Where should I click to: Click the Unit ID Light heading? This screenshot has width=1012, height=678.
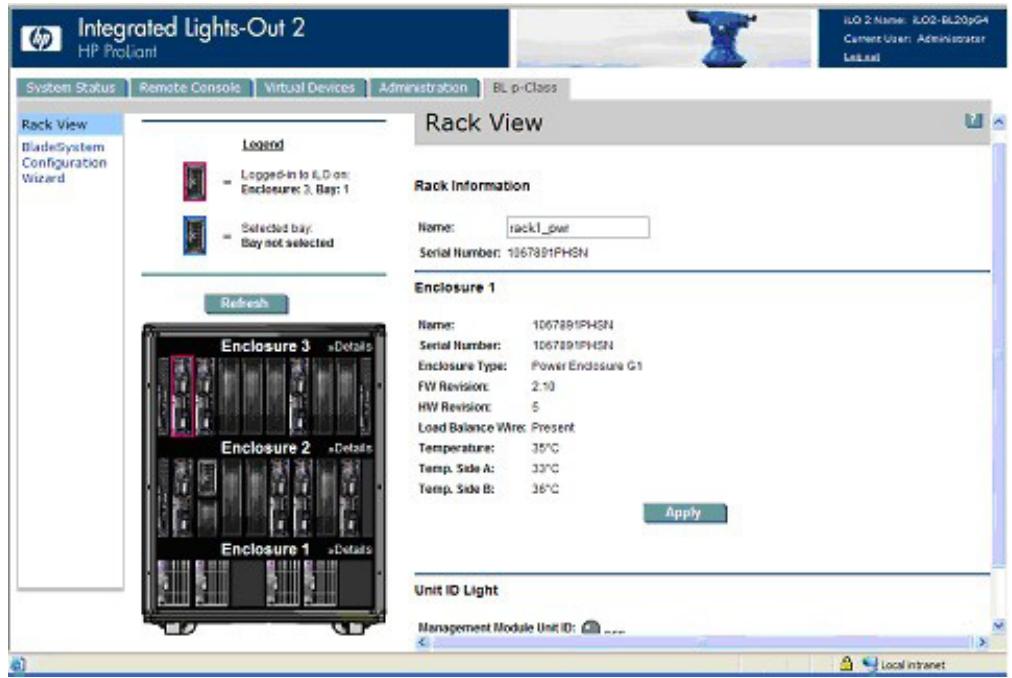click(x=456, y=590)
